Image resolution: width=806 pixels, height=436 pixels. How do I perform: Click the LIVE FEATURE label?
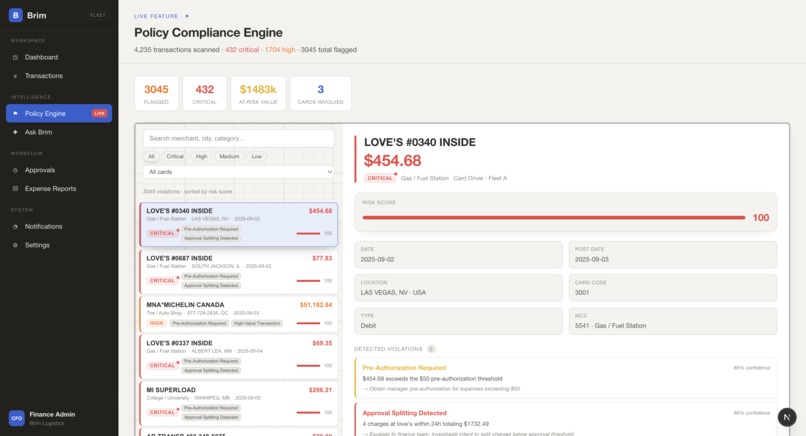click(x=156, y=16)
